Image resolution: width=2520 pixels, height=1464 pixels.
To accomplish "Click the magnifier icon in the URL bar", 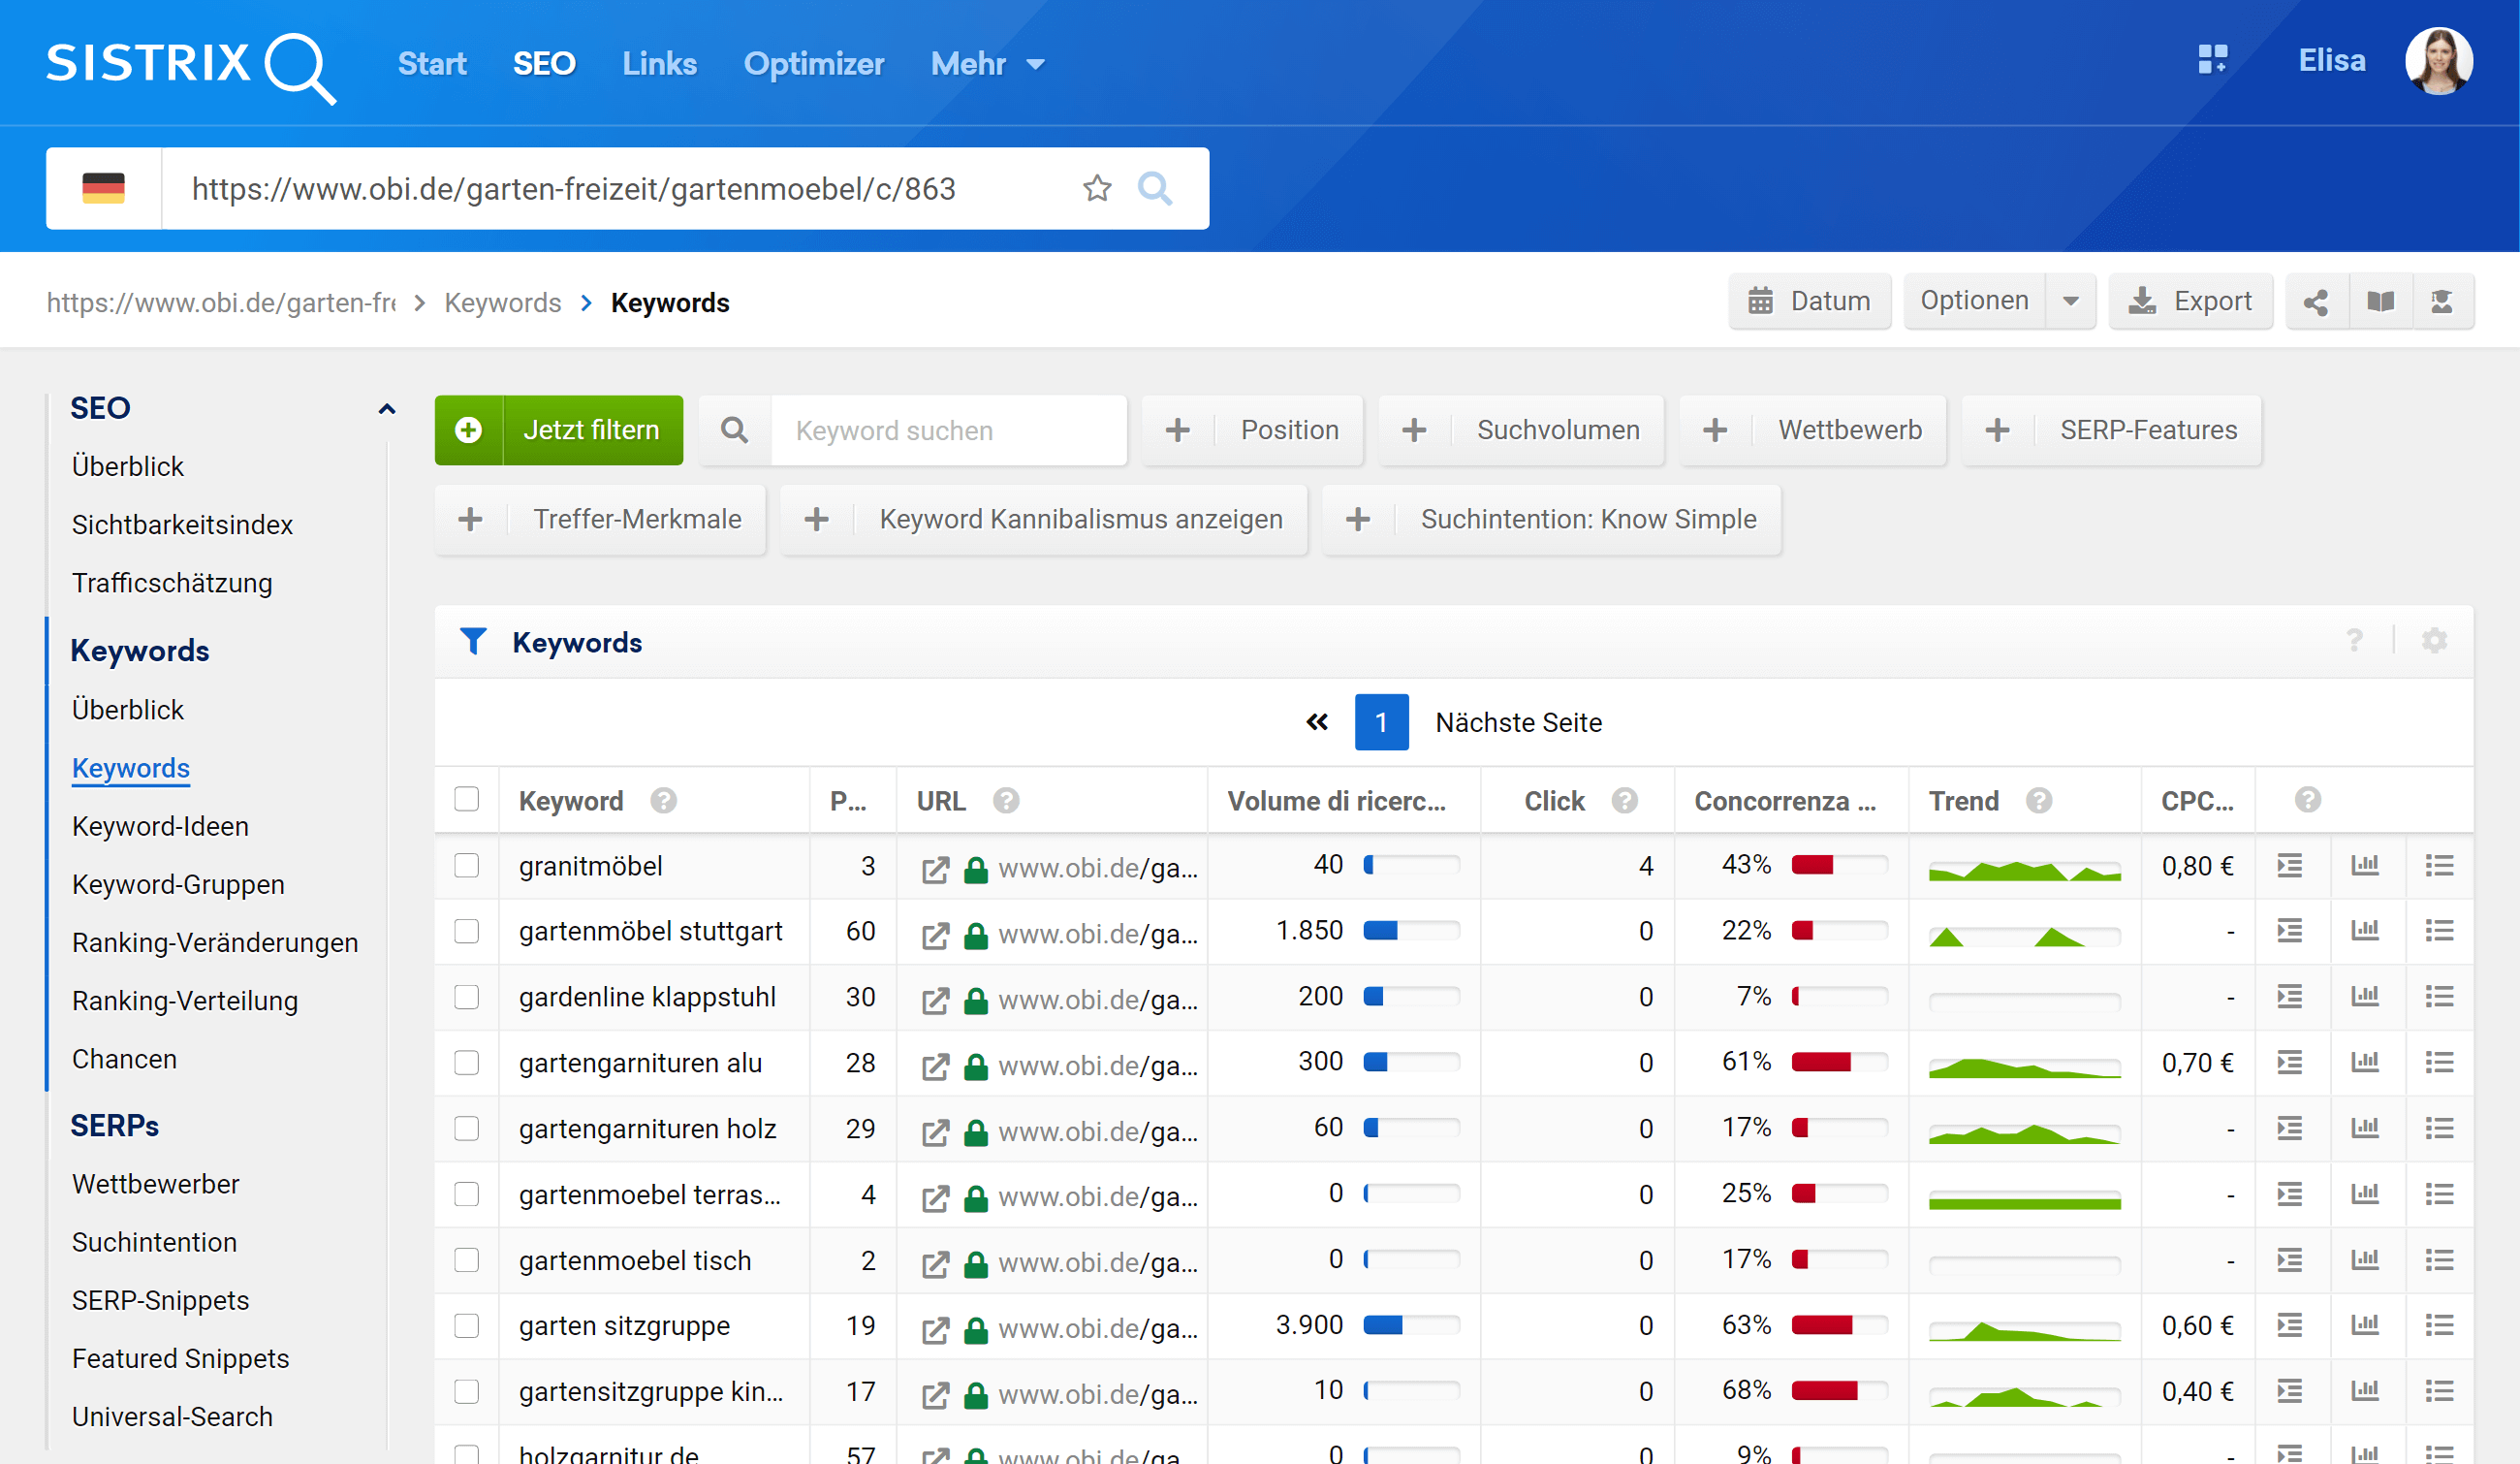I will [x=1154, y=188].
